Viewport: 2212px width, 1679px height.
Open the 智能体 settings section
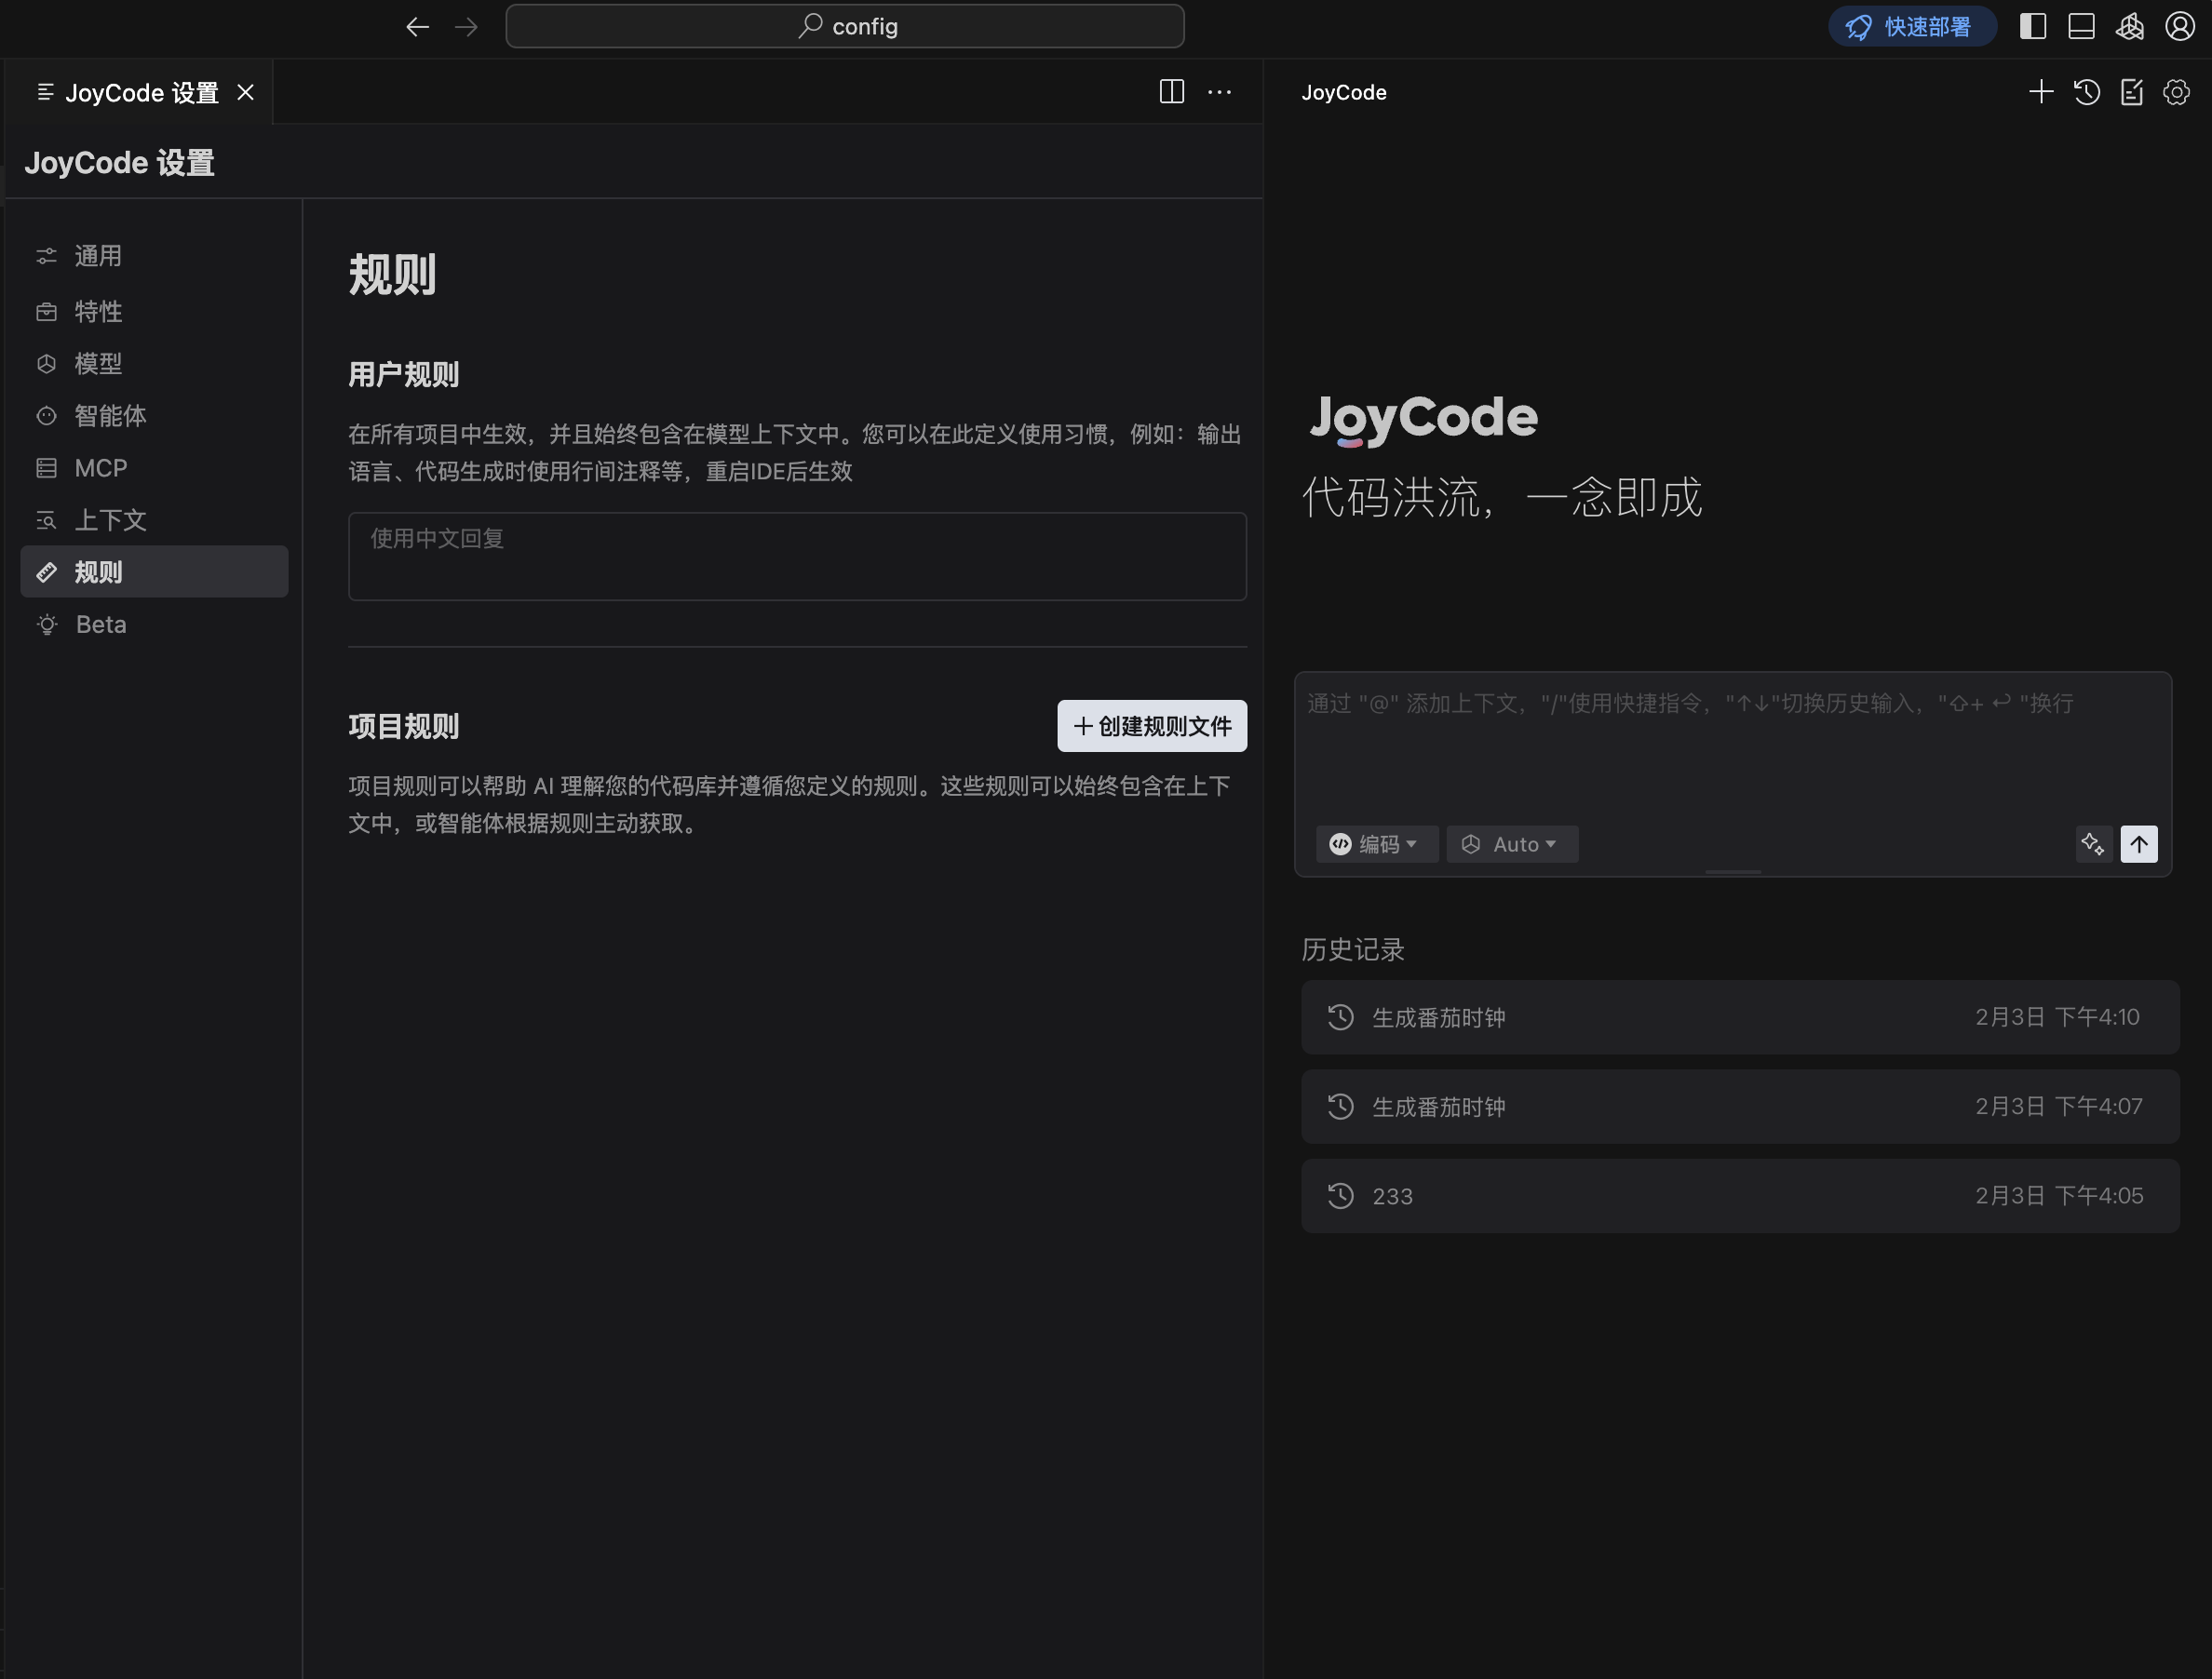(154, 415)
